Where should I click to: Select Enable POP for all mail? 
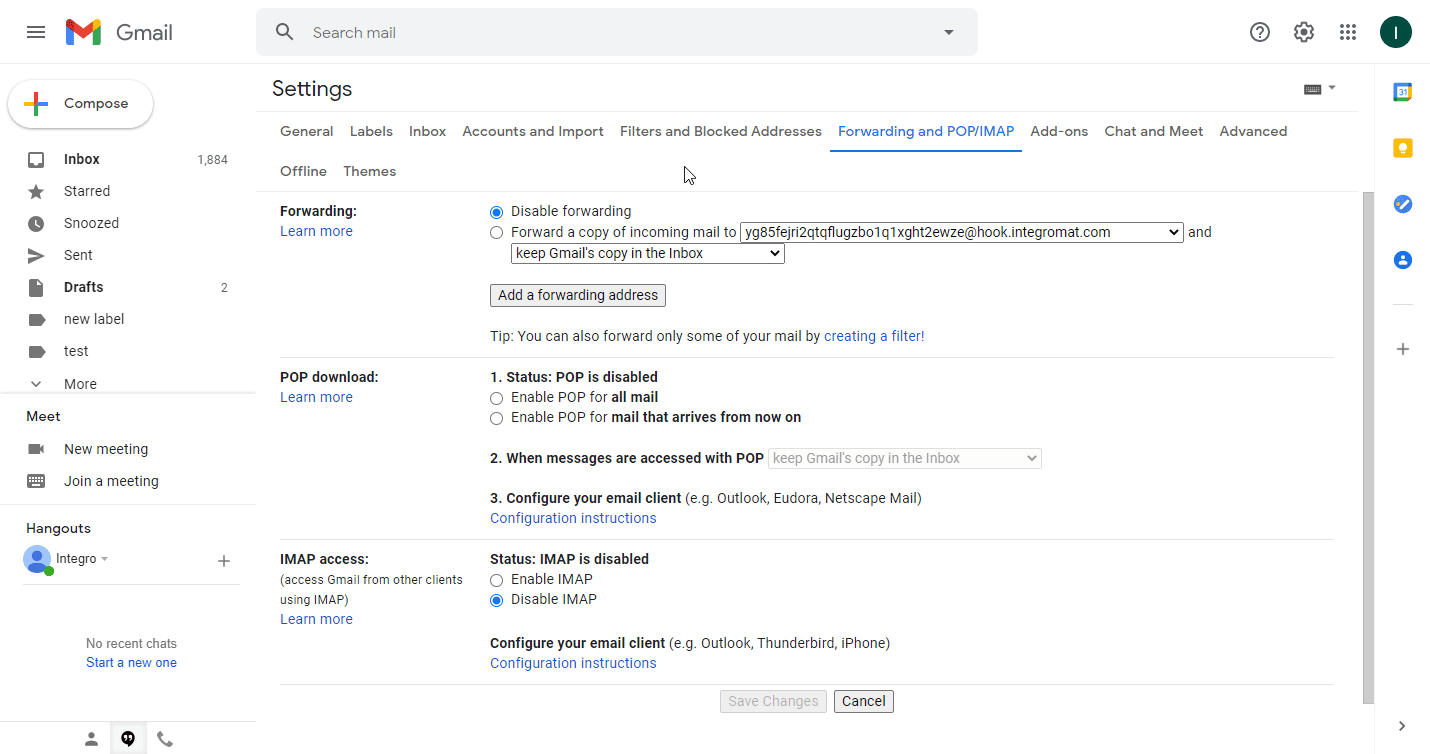coord(497,398)
